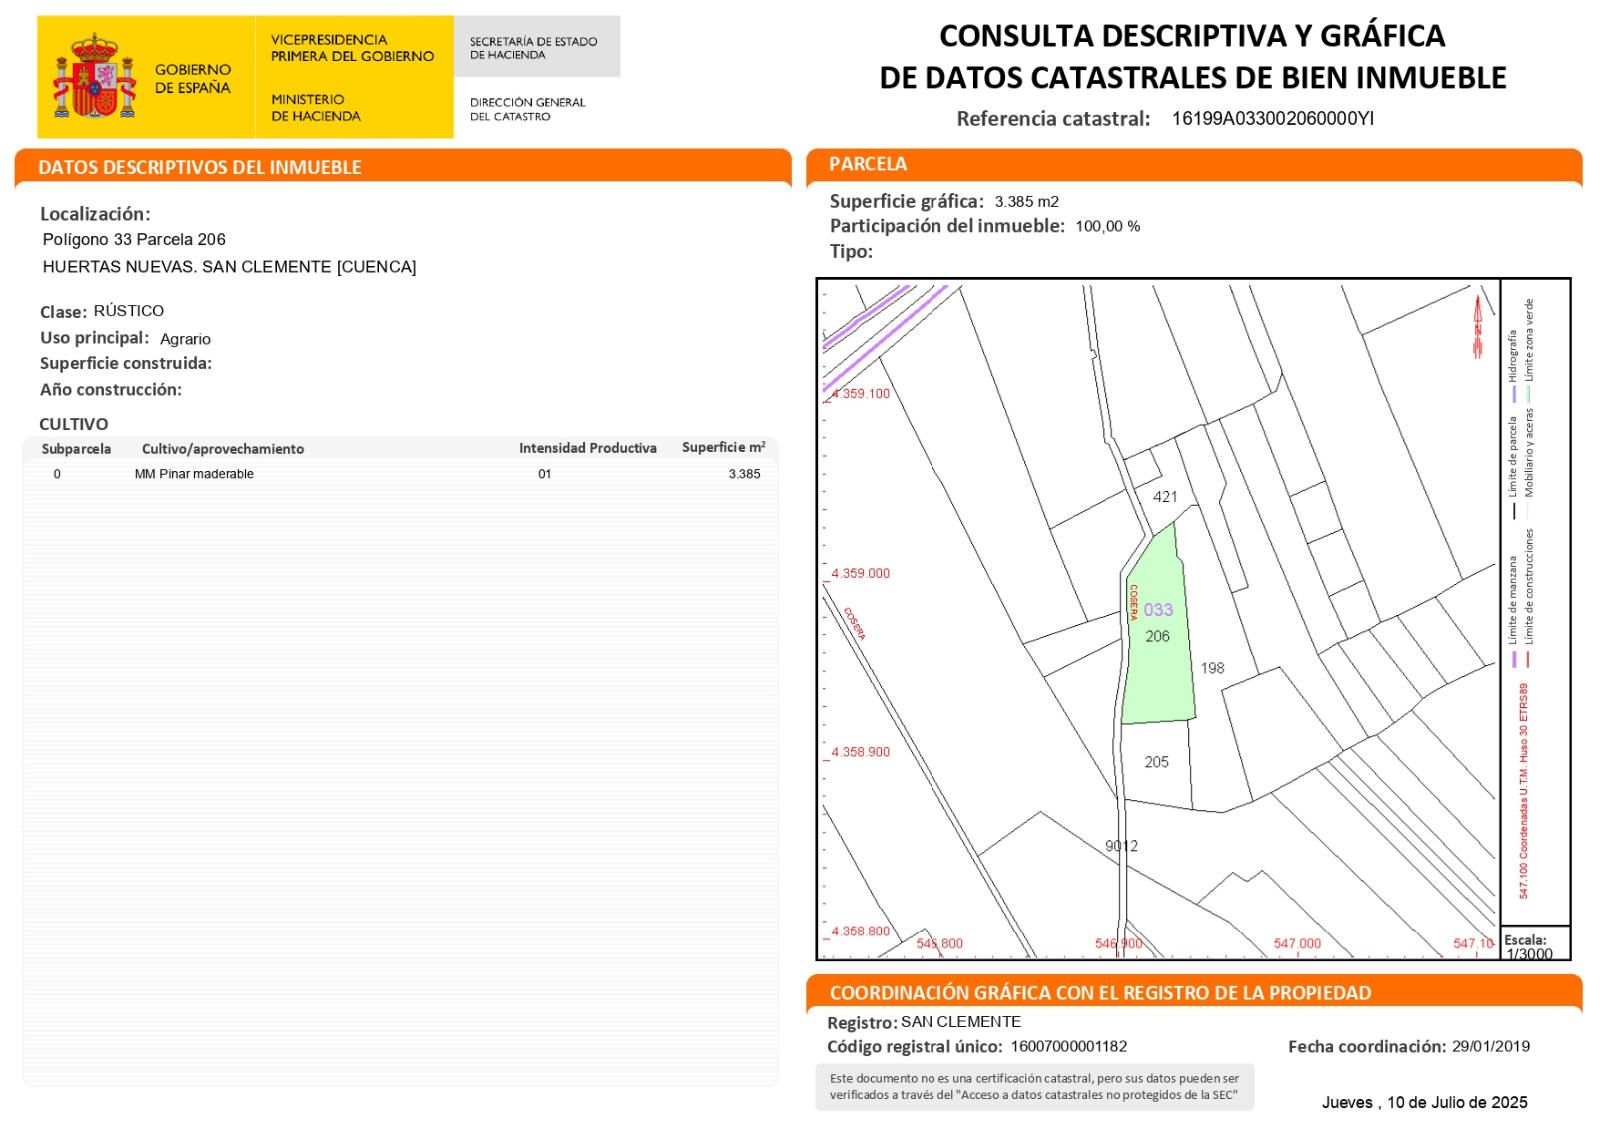Image resolution: width=1600 pixels, height=1130 pixels.
Task: Select código registral único 16007000001182
Action: tap(1068, 1047)
